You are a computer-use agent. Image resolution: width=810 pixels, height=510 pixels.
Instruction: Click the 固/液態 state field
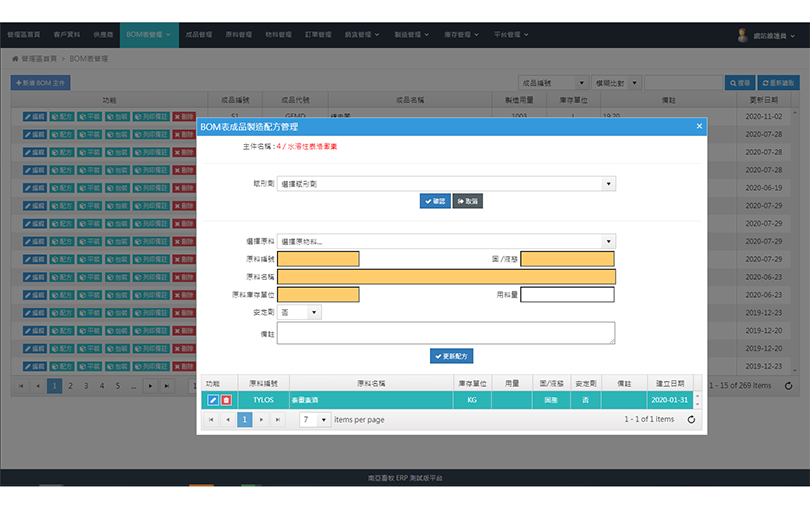tap(567, 259)
